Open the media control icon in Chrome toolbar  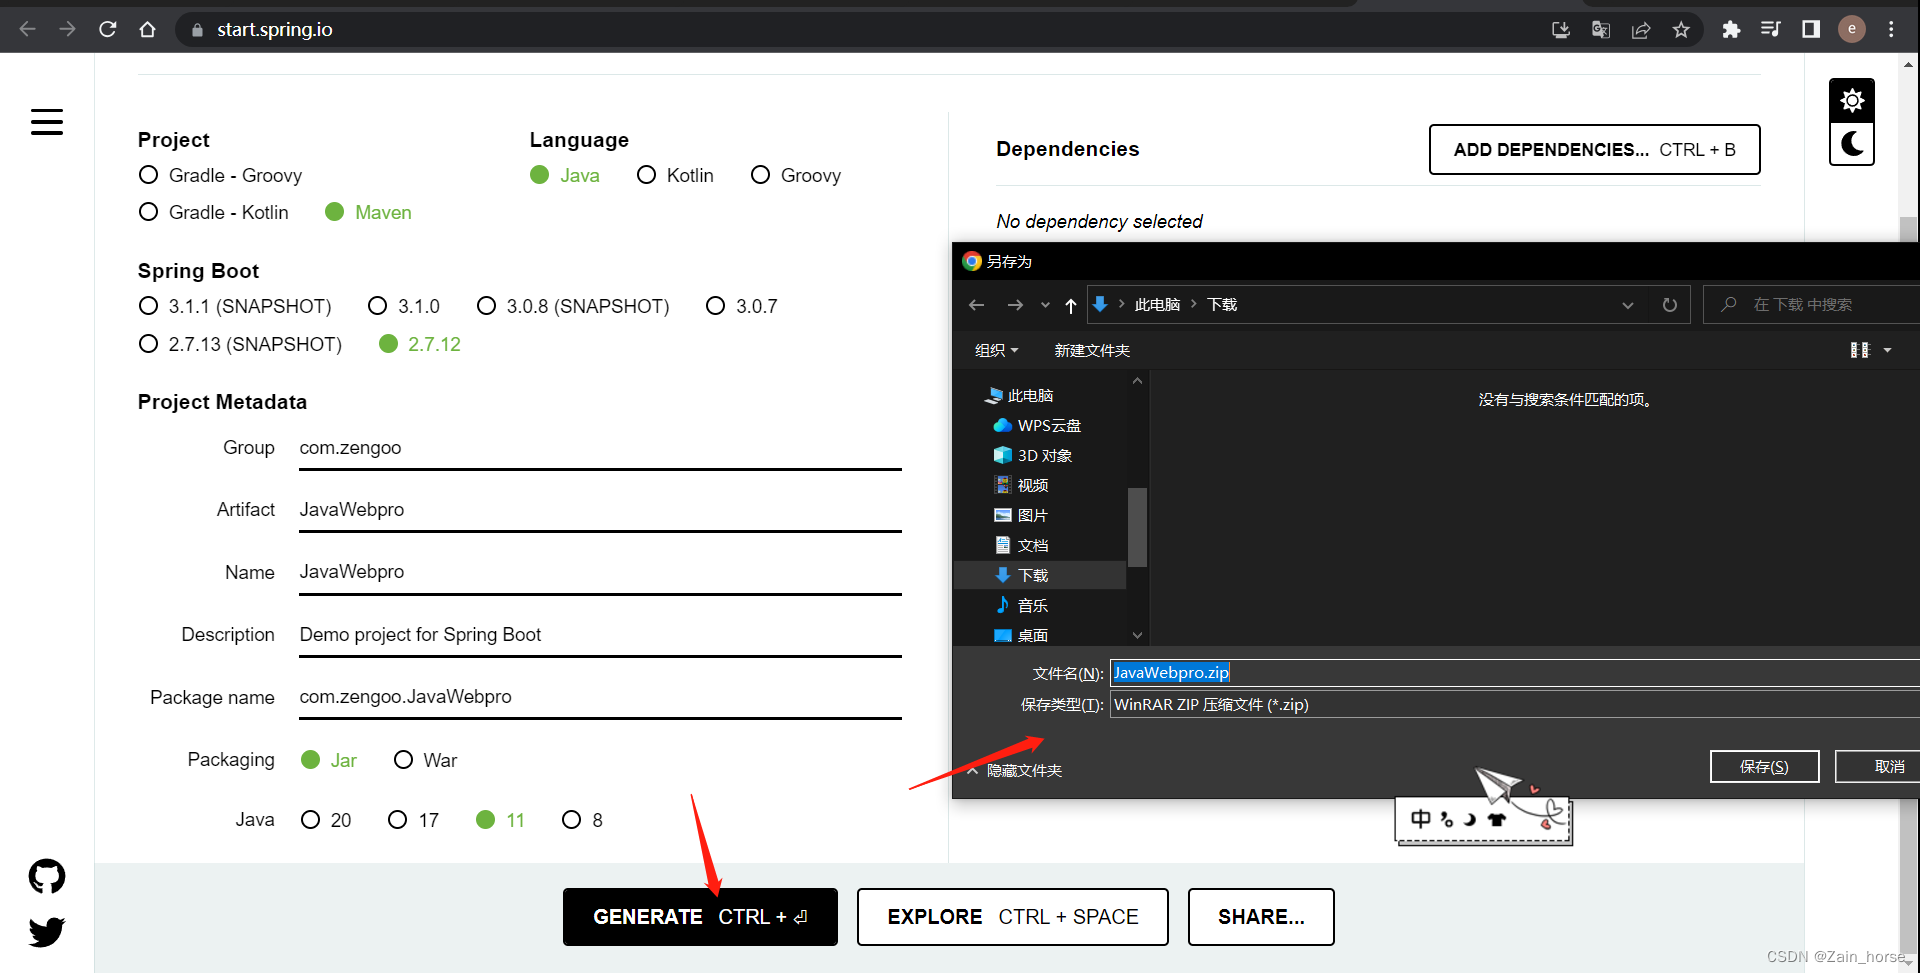click(1771, 30)
